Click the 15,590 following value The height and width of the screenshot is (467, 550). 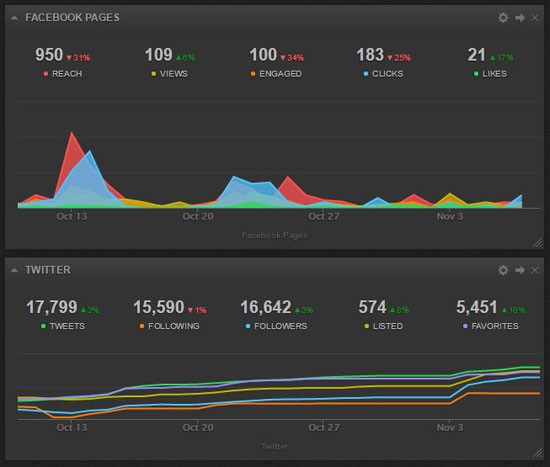159,307
